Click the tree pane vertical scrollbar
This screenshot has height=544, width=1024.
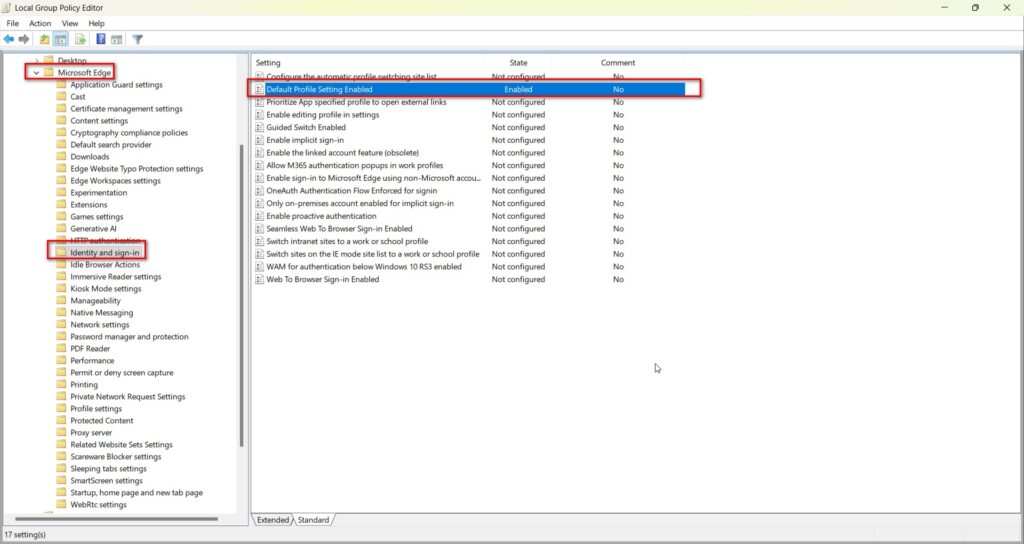click(242, 295)
